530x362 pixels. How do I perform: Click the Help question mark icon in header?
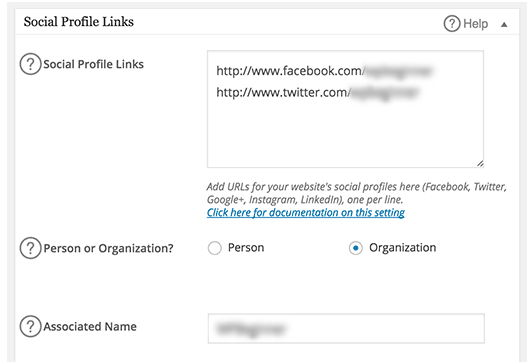(x=452, y=24)
